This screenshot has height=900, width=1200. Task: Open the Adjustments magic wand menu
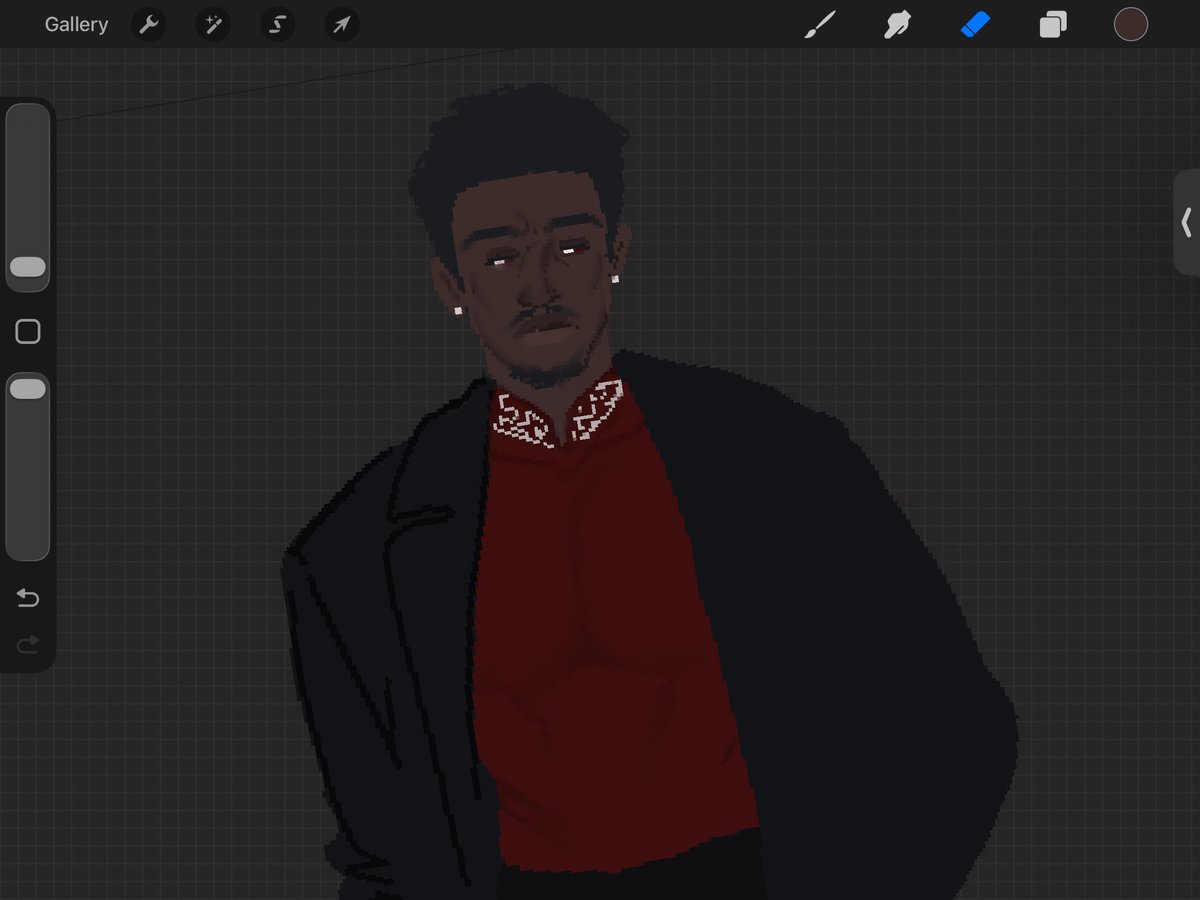[213, 25]
